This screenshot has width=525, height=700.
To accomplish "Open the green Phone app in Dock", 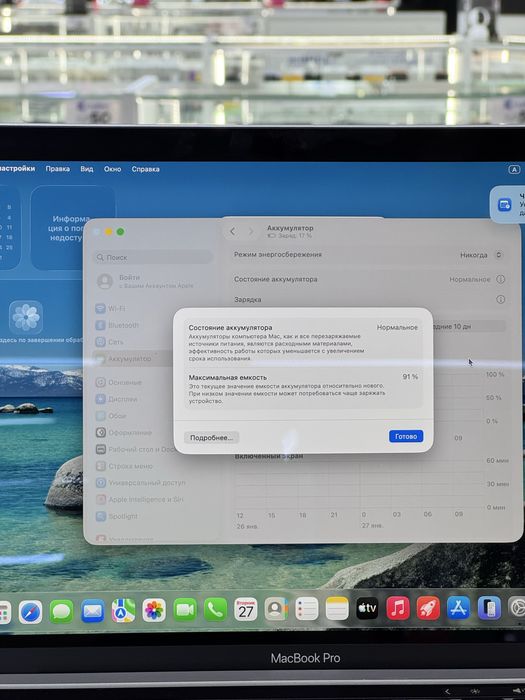I will [x=215, y=609].
